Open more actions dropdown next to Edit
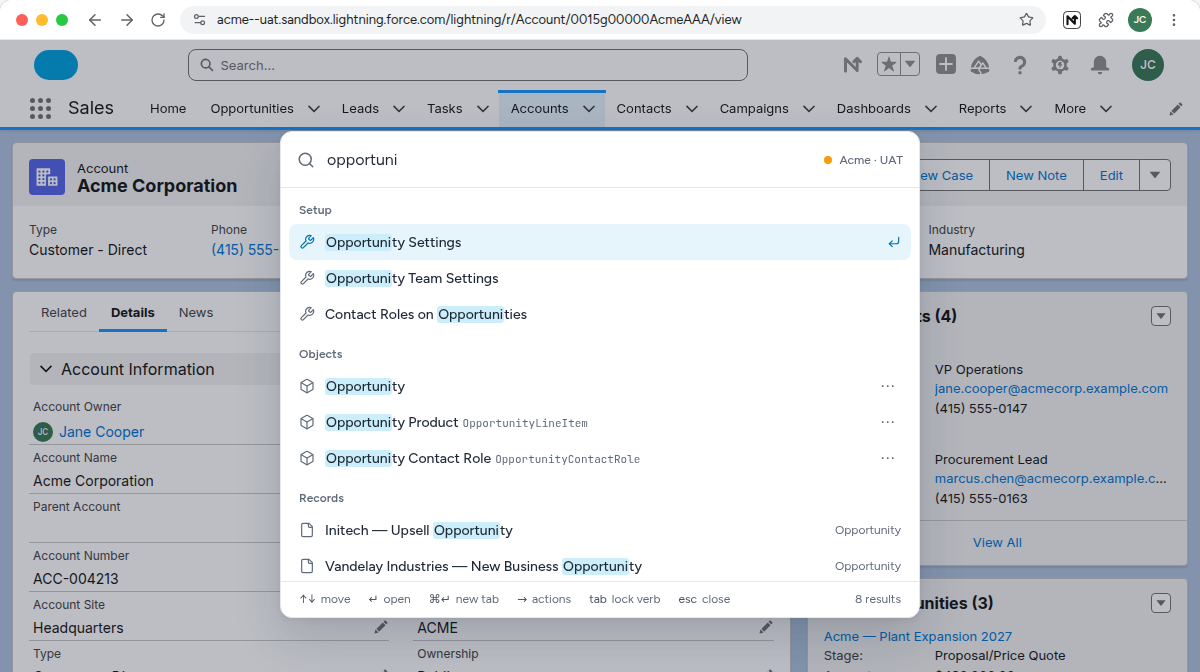This screenshot has height=672, width=1200. click(1155, 175)
